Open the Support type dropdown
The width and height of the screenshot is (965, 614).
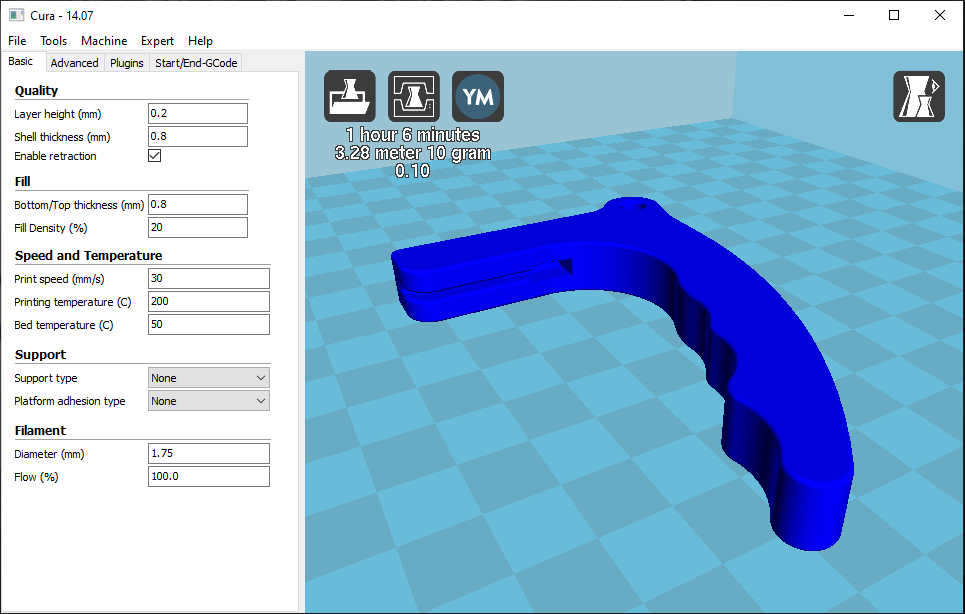coord(208,377)
